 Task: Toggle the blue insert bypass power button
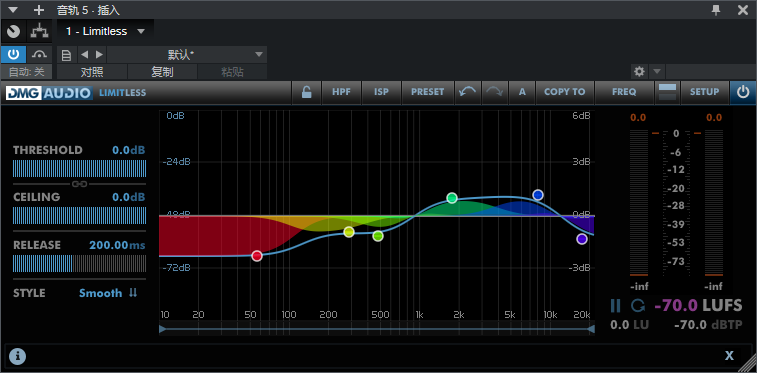coord(13,55)
